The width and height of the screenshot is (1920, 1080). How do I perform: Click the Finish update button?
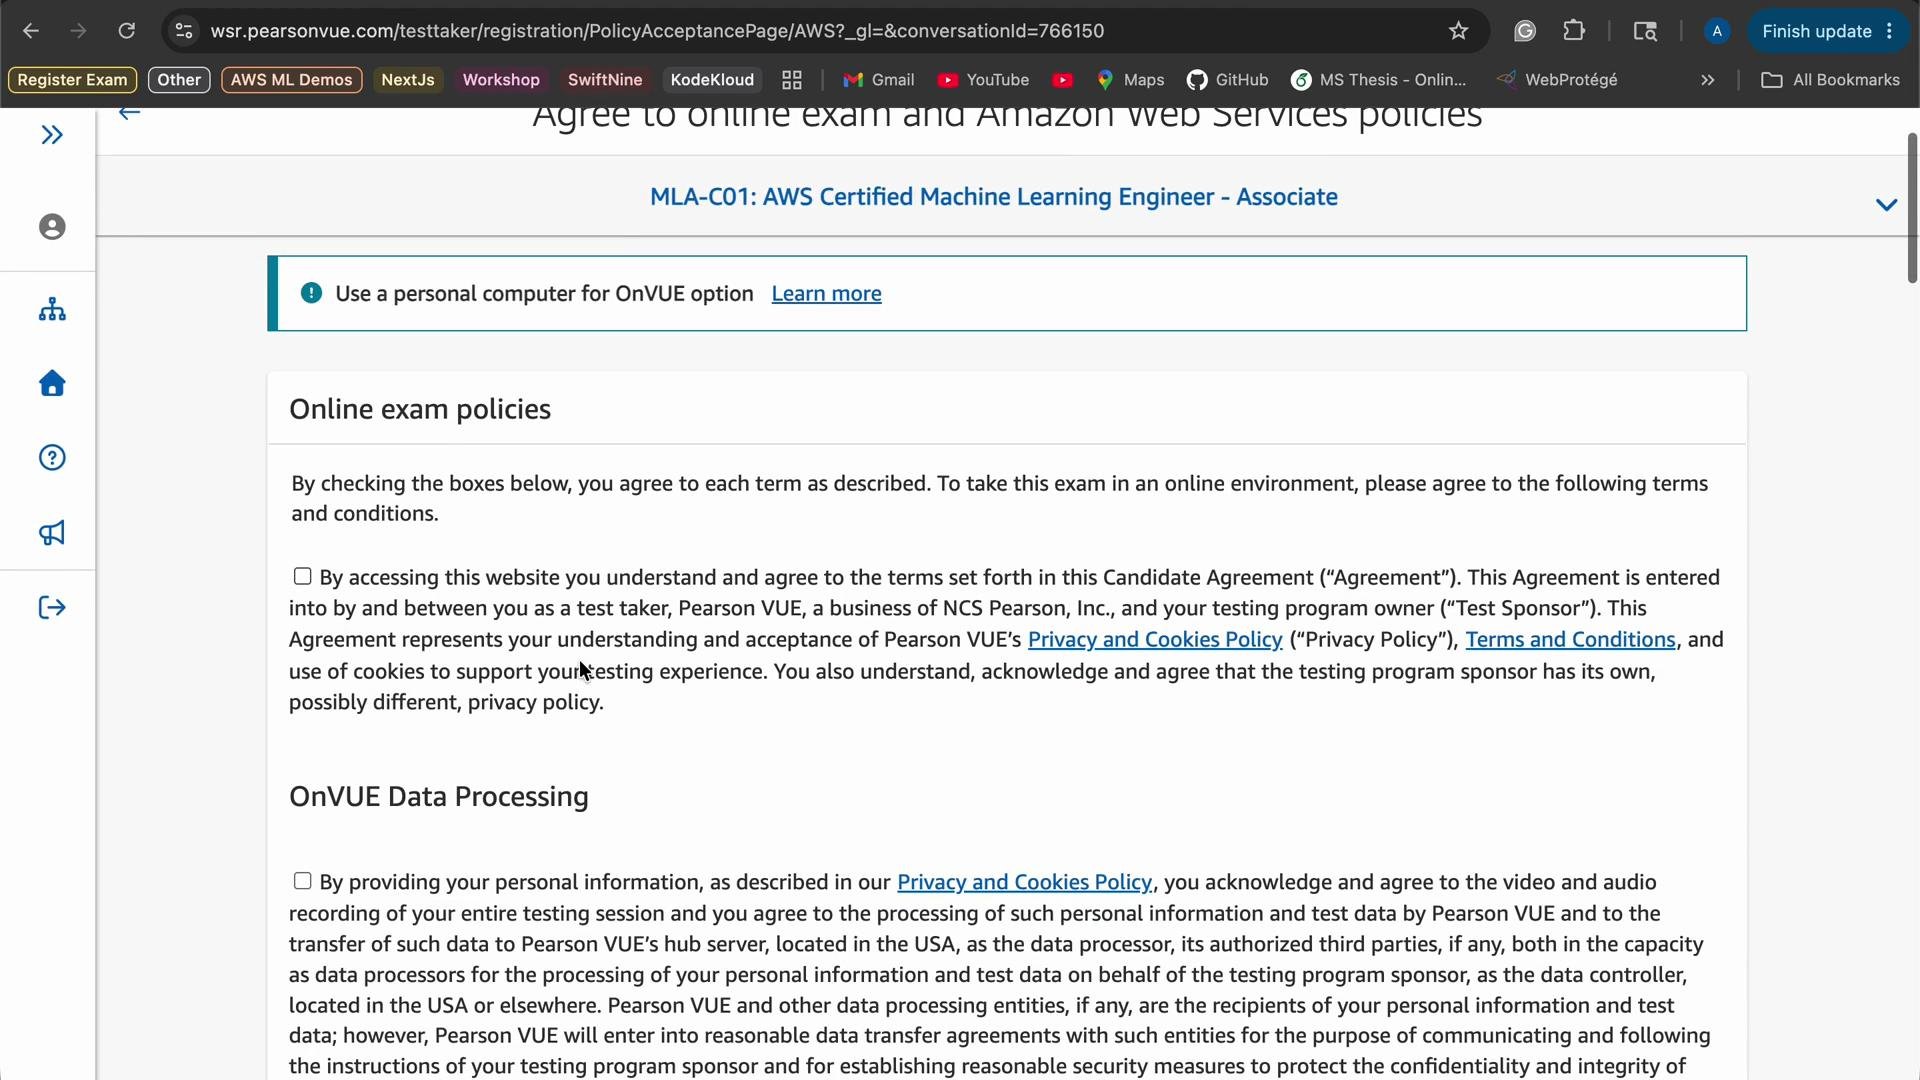pos(1816,31)
